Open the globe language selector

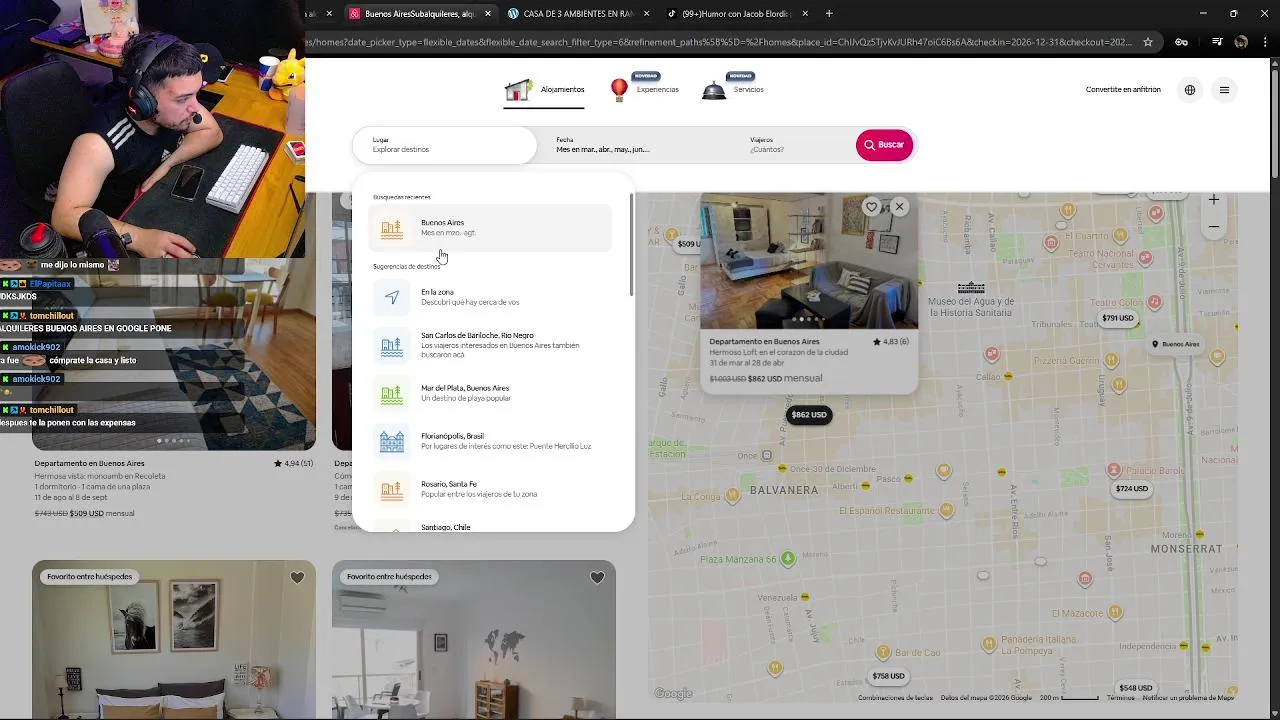click(x=1190, y=90)
